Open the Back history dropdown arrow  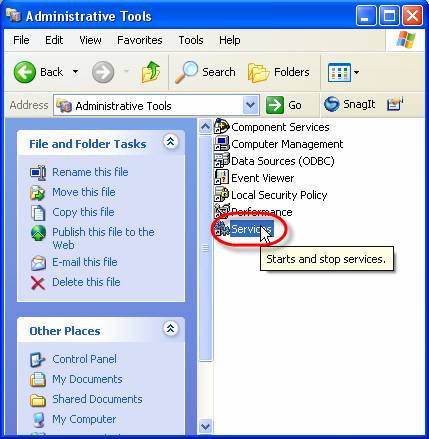click(x=76, y=72)
